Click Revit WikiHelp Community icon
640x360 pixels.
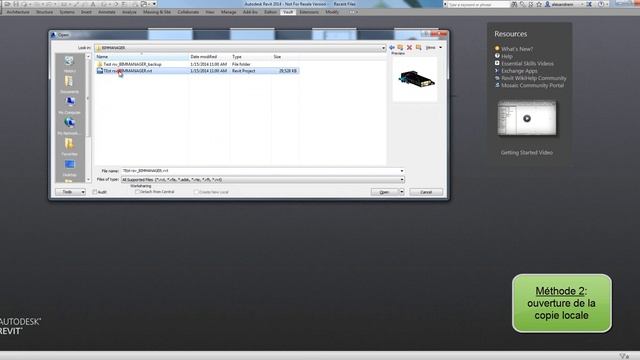click(x=497, y=78)
